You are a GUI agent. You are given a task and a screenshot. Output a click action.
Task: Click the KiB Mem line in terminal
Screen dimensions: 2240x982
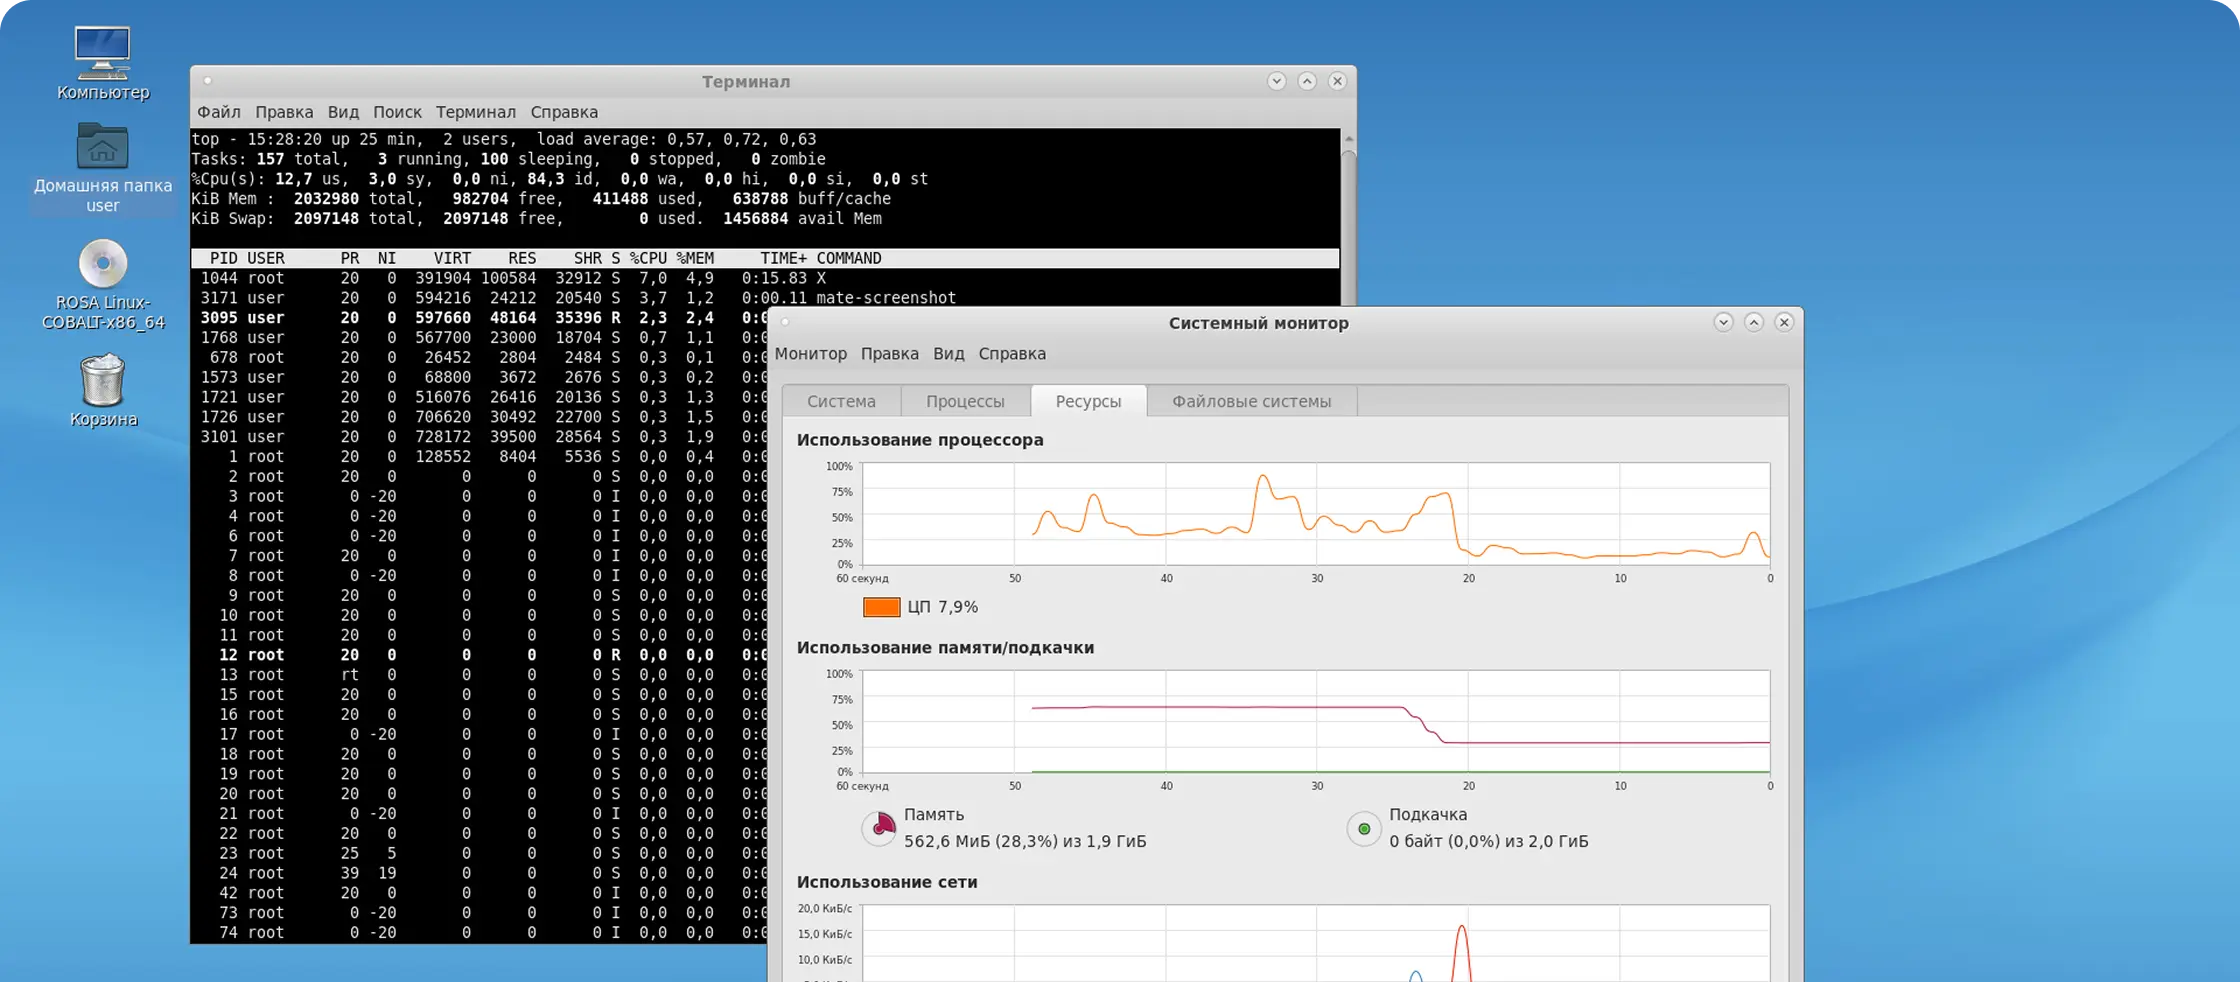541,199
